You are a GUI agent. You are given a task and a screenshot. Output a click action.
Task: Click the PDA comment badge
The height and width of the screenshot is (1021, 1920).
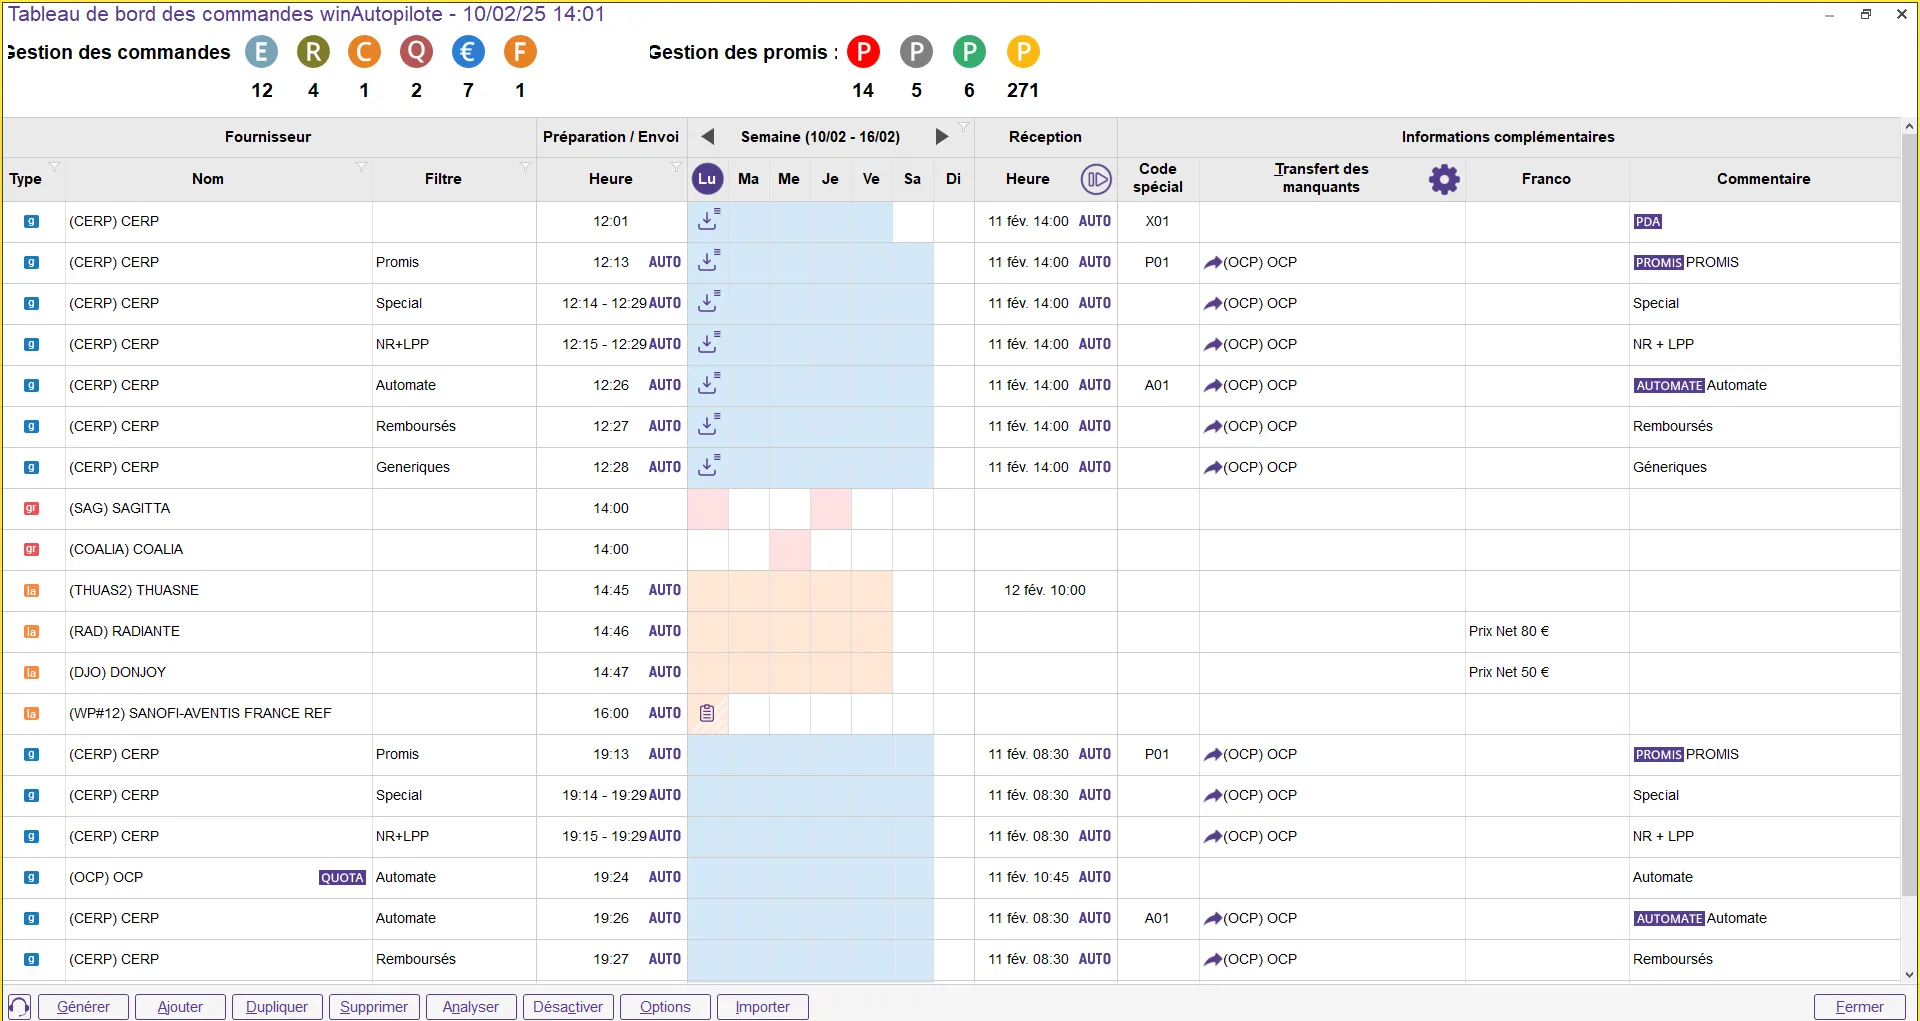[x=1648, y=221]
